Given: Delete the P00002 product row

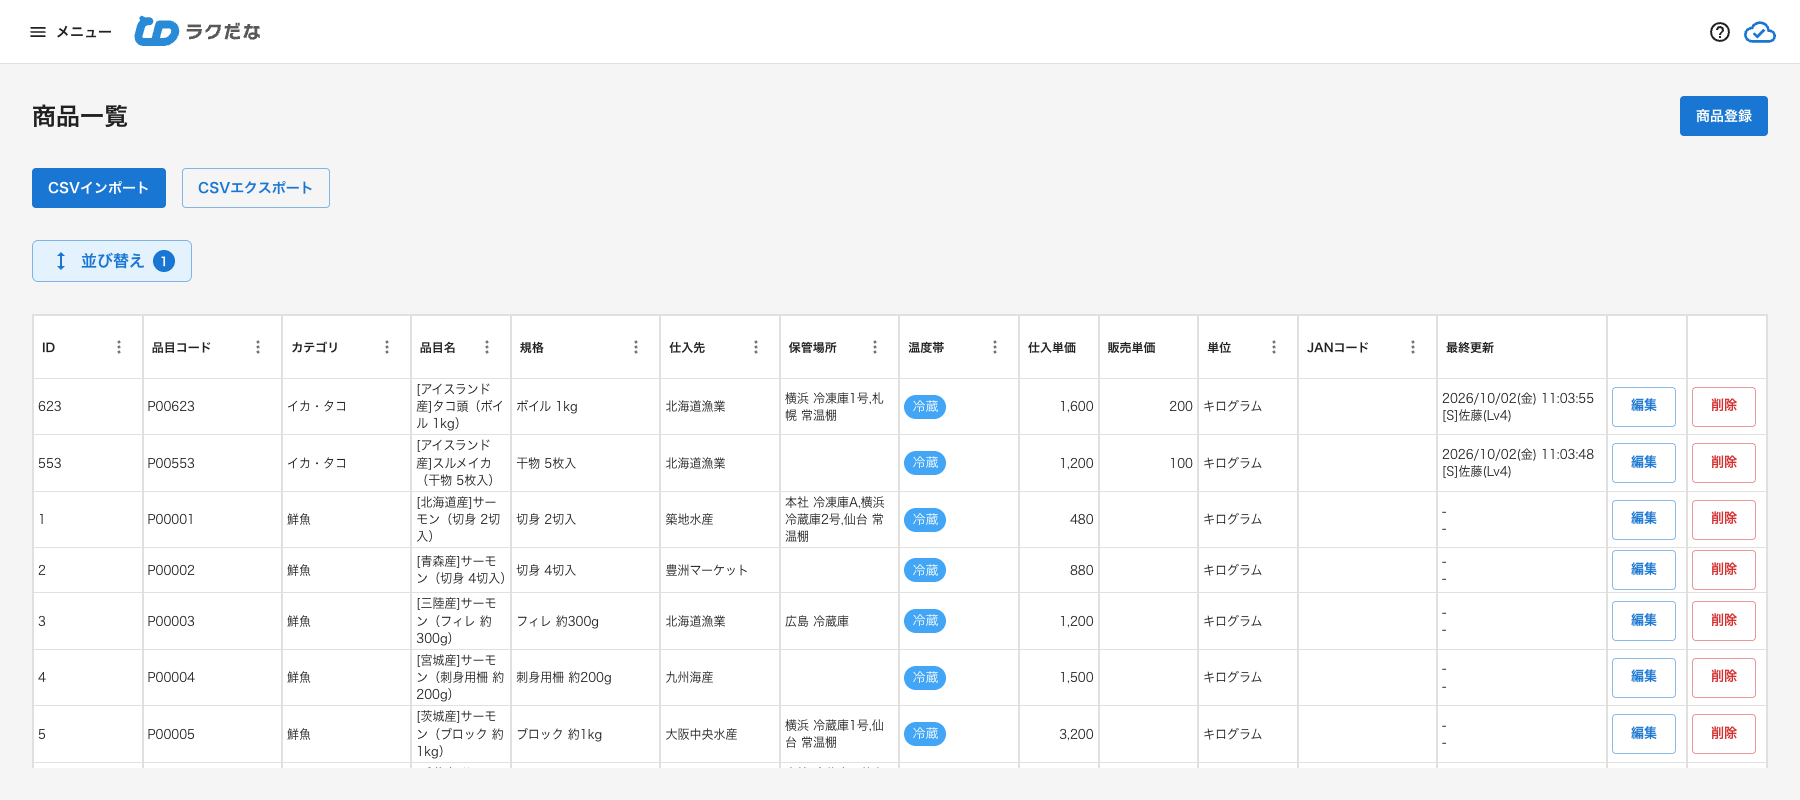Looking at the screenshot, I should [x=1724, y=570].
